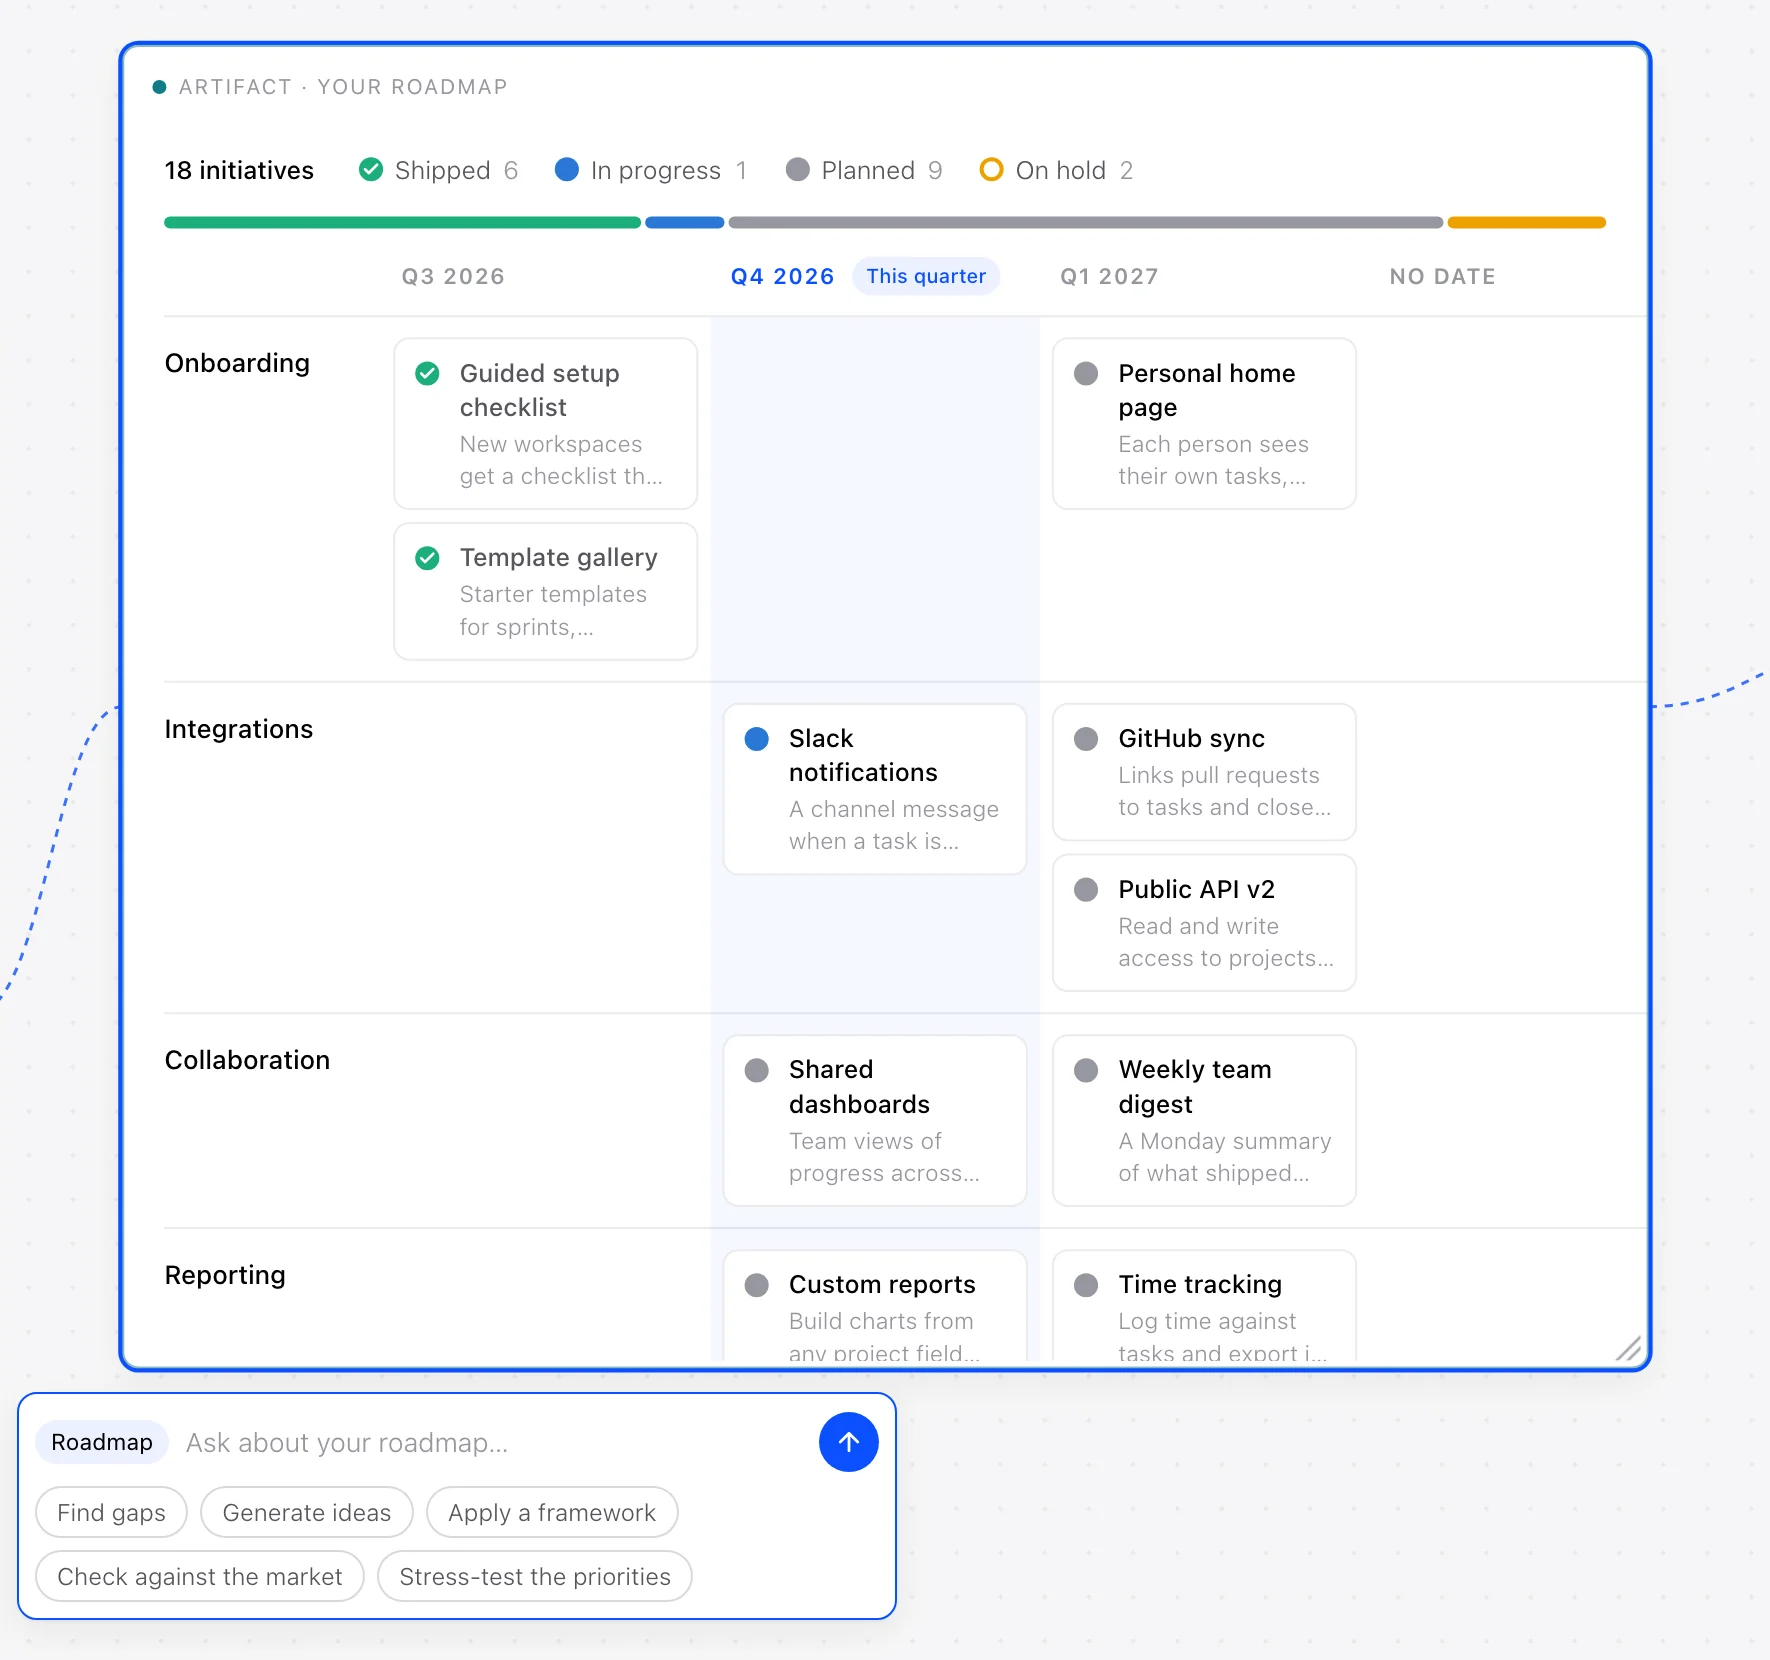
Task: Click the blue status dot on Slack notifications
Action: click(757, 739)
